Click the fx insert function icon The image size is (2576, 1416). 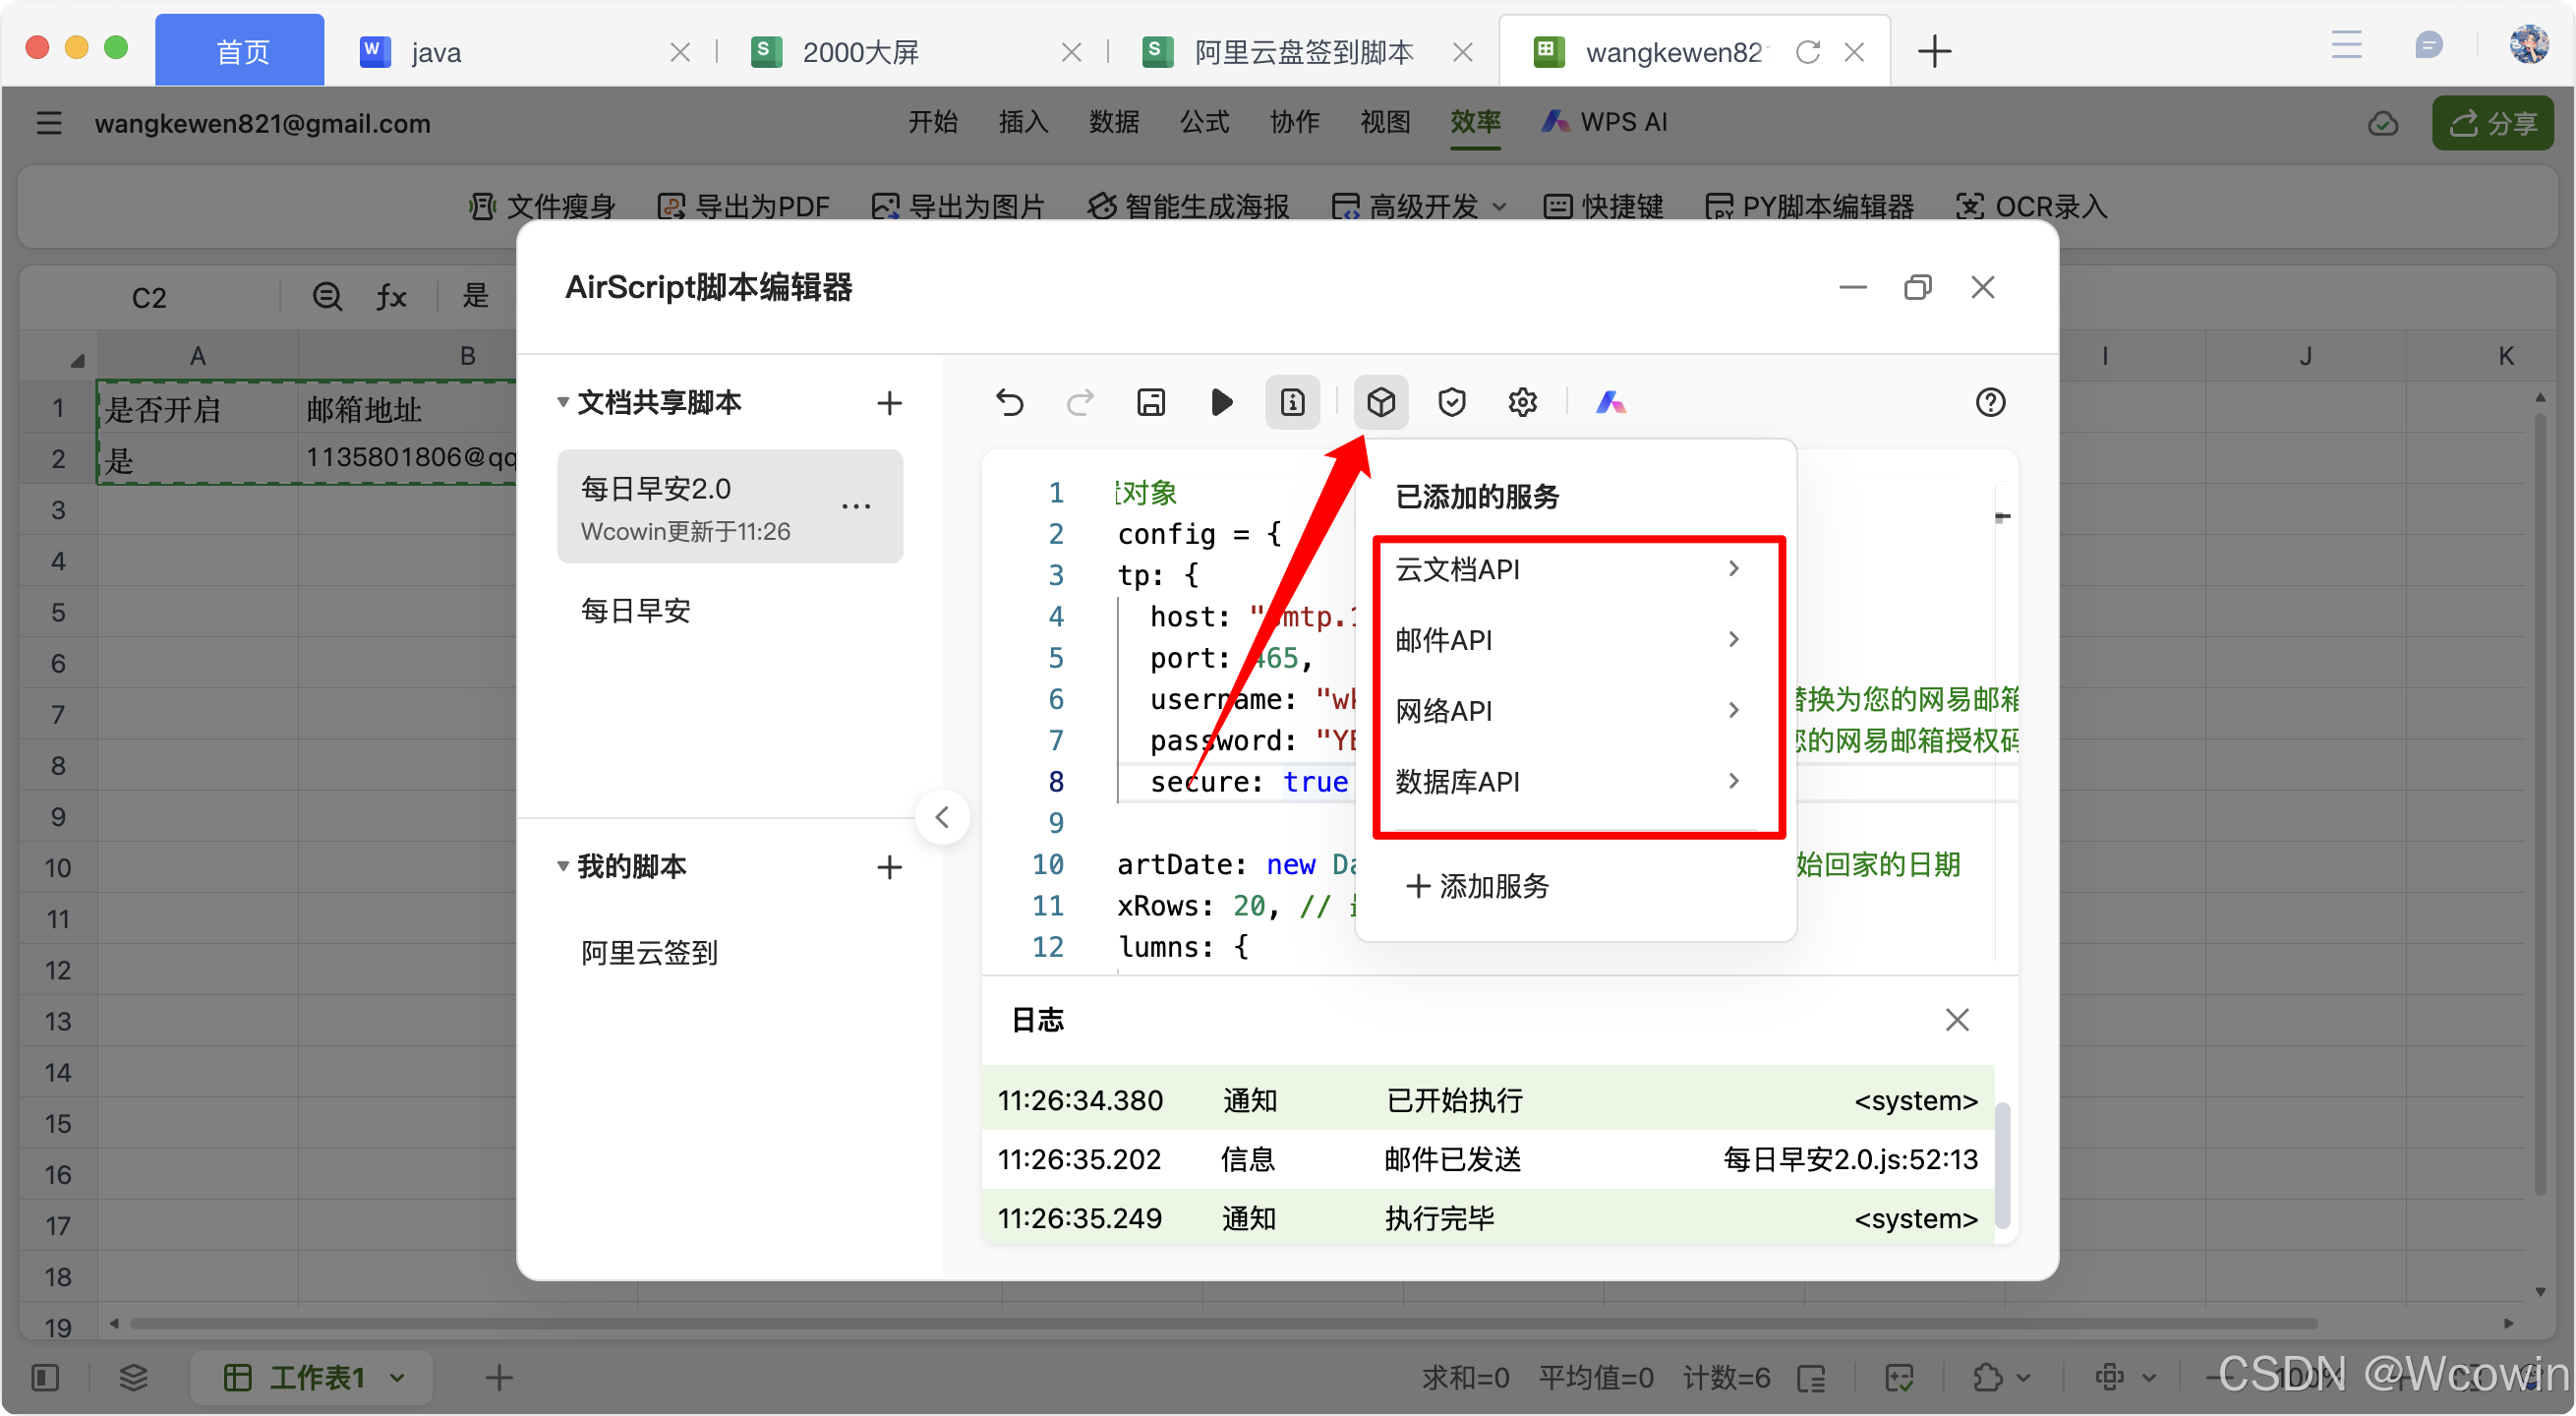click(391, 297)
